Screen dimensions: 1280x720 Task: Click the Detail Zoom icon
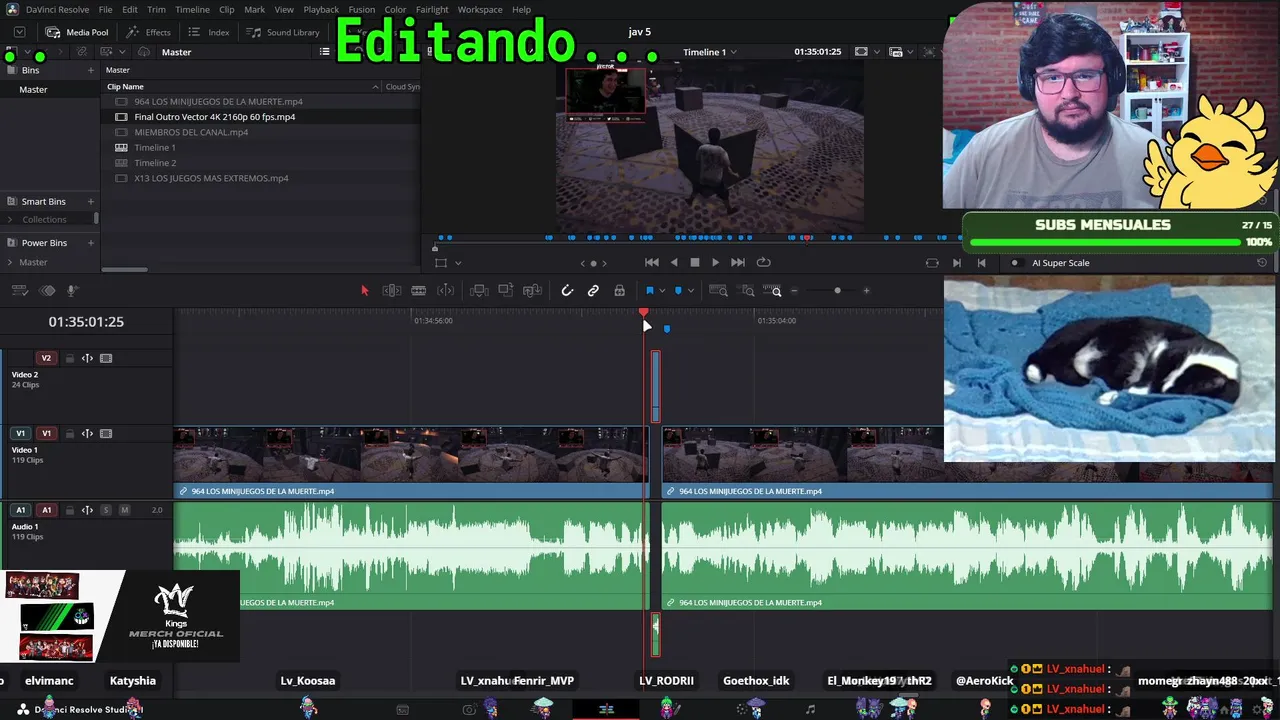748,291
